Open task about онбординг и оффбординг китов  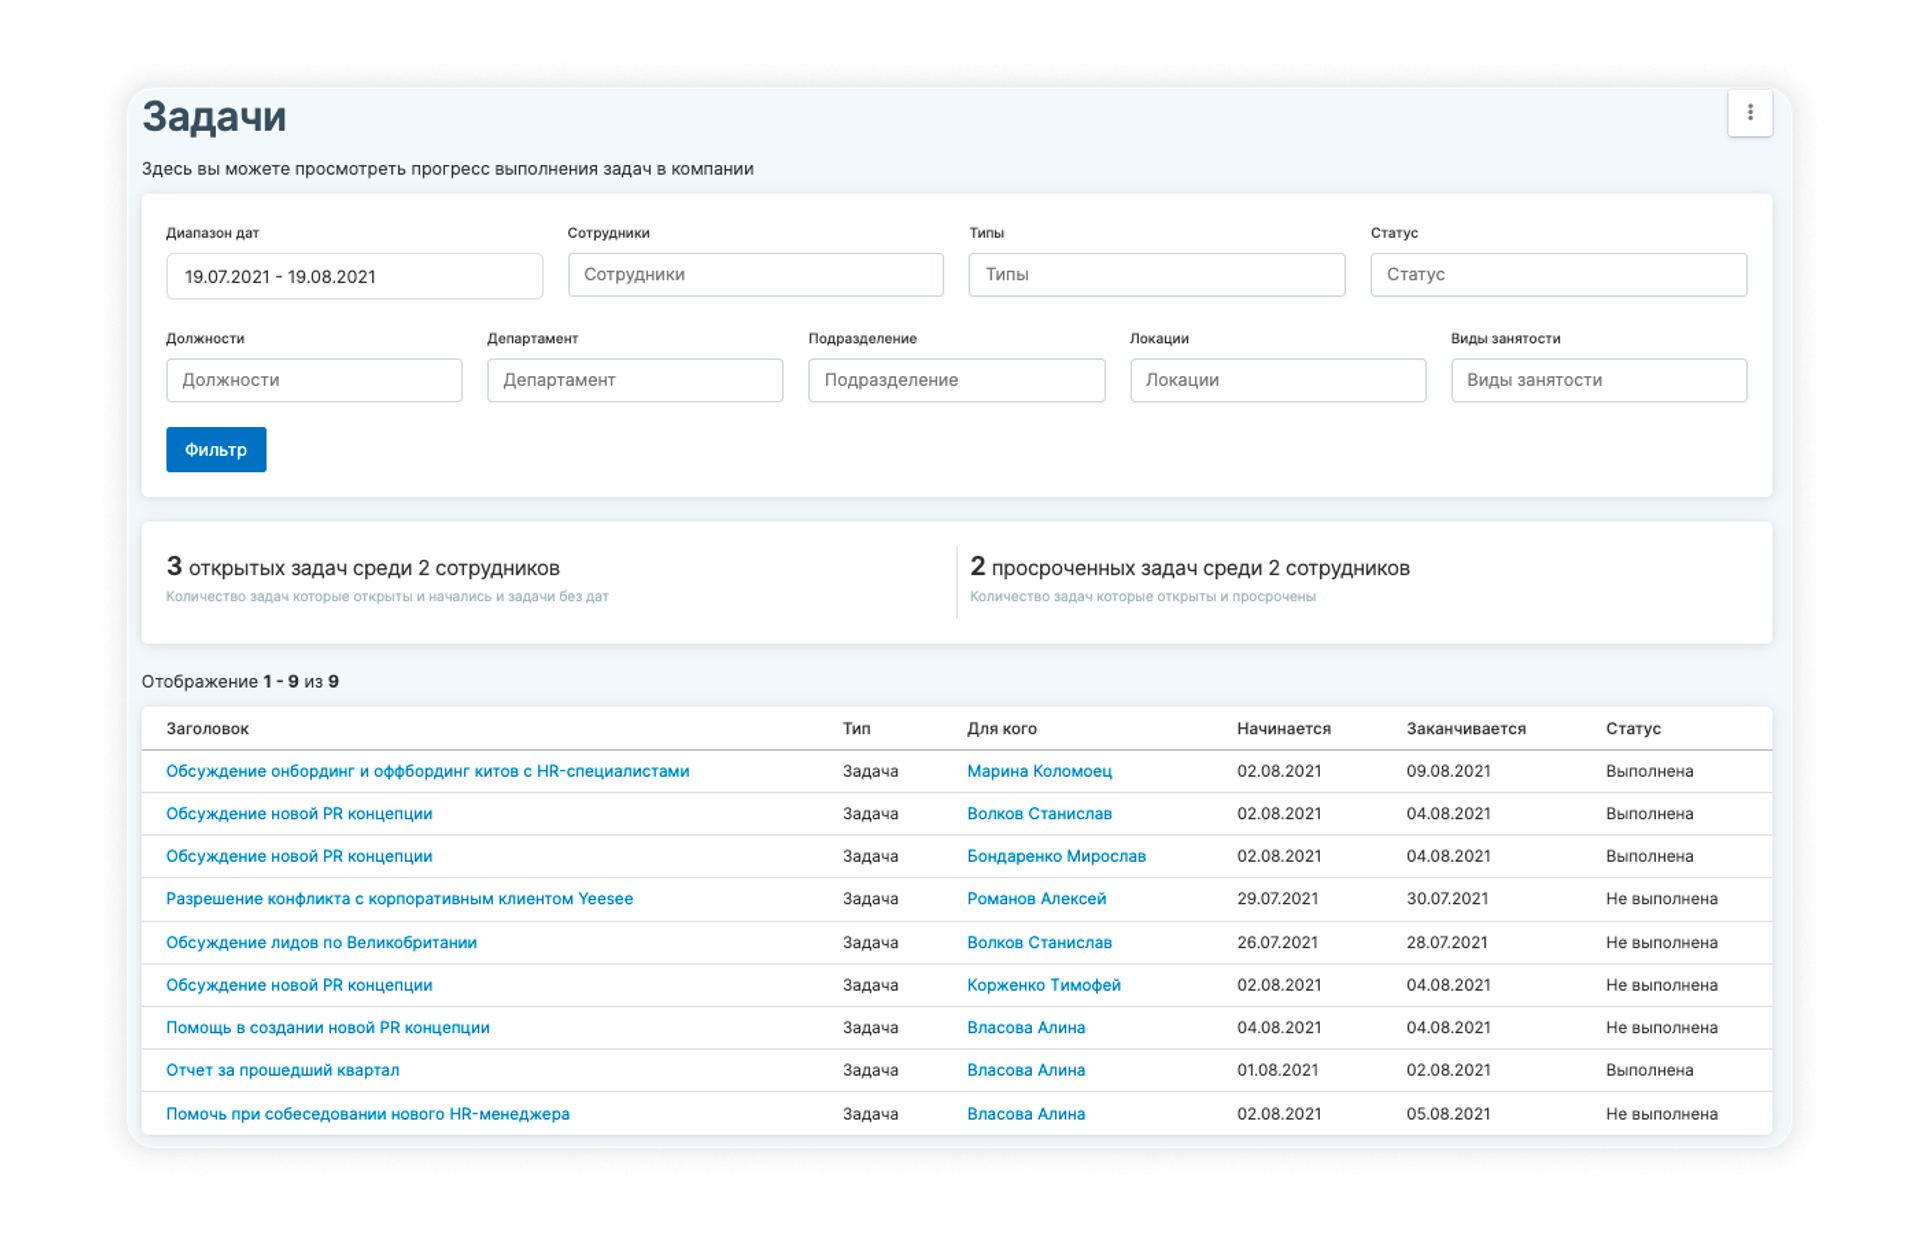point(427,771)
